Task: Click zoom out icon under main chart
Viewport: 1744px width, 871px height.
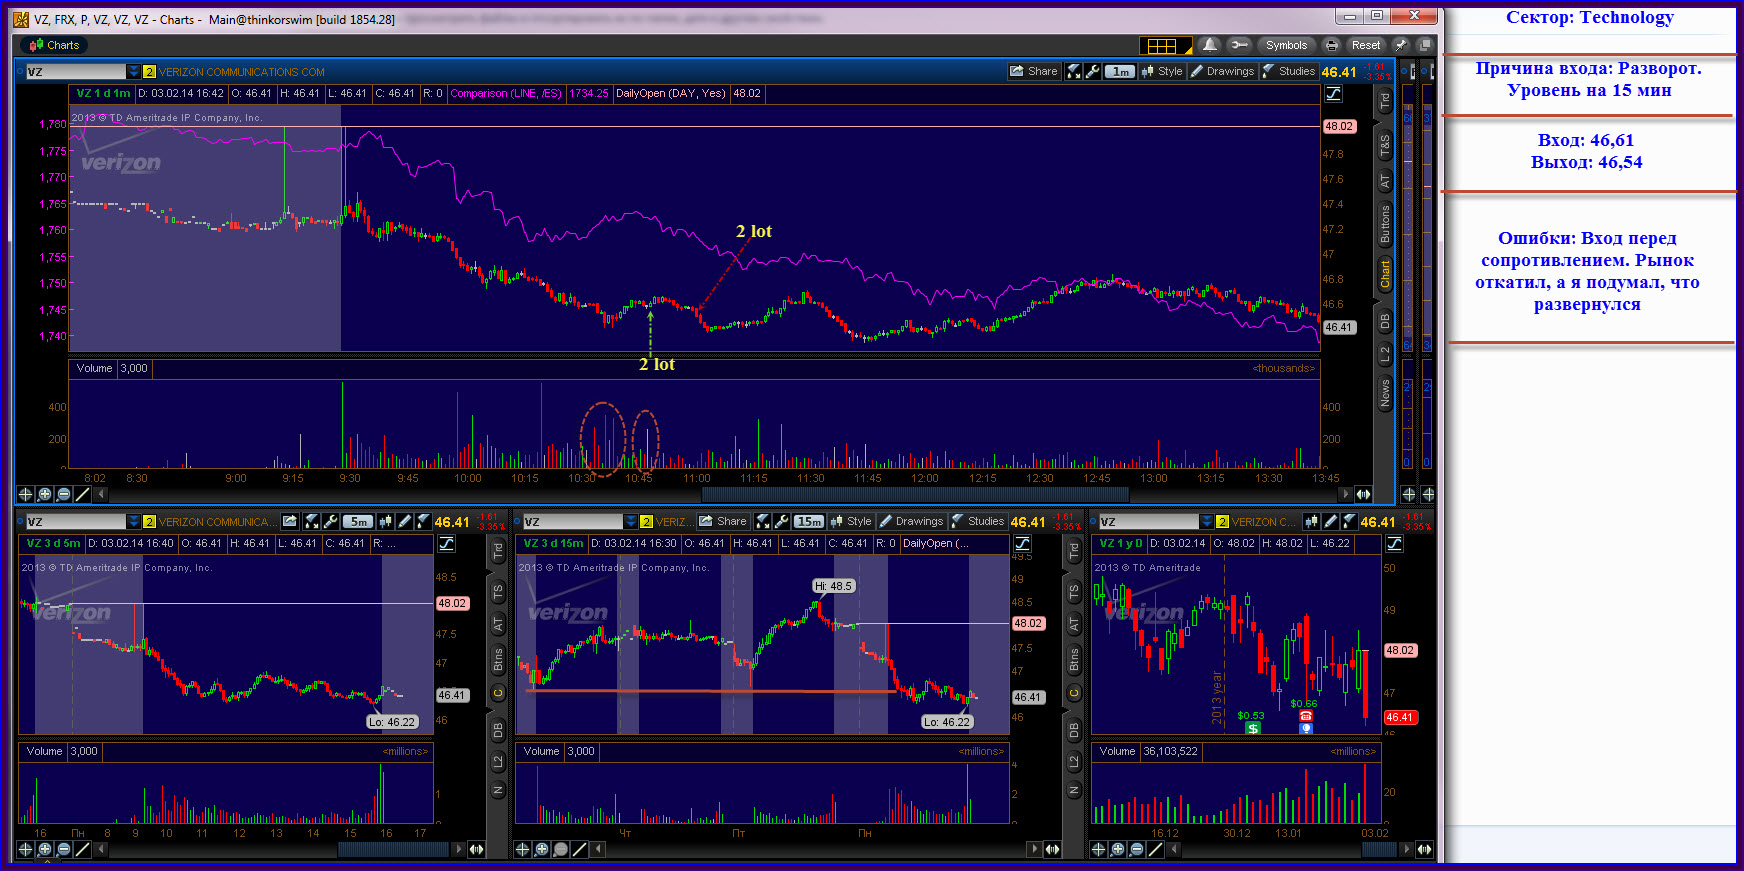Action: pos(64,494)
